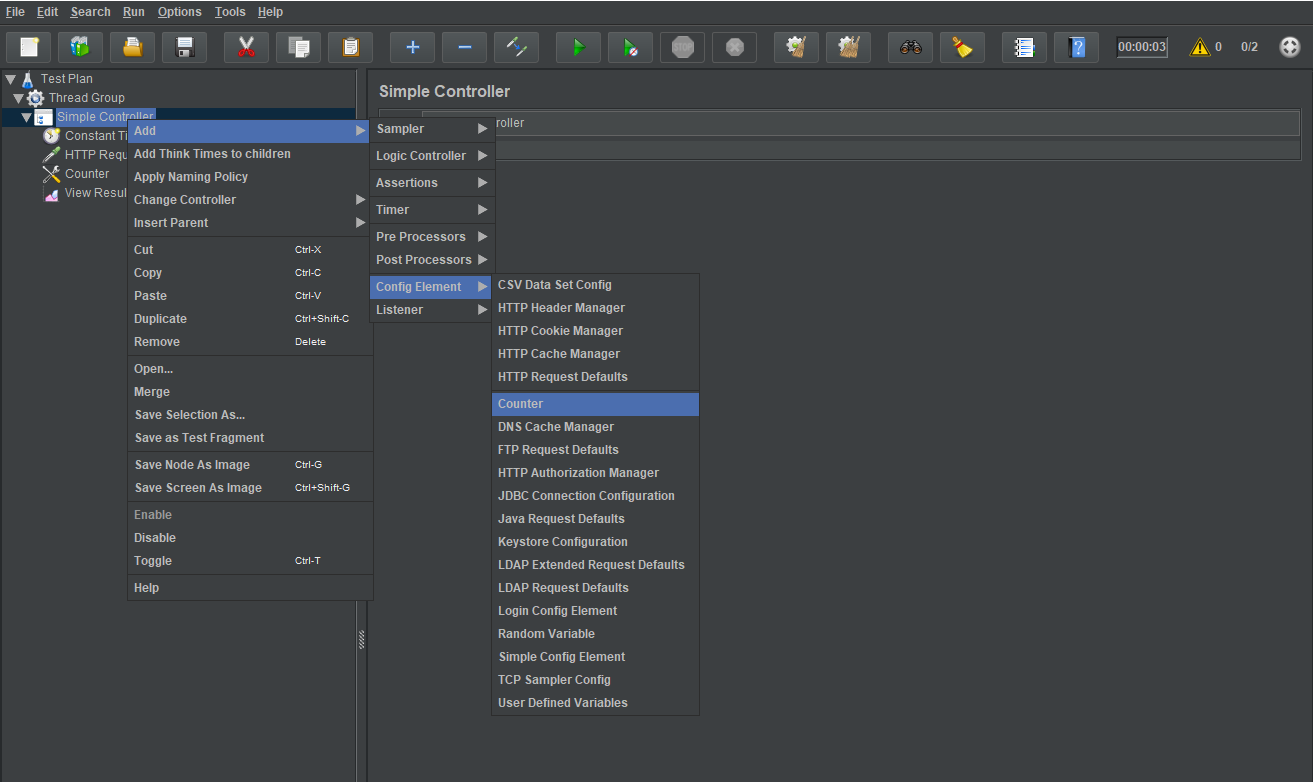Viewport: 1313px width, 782px height.
Task: Choose Random Variable config element
Action: [x=596, y=634]
